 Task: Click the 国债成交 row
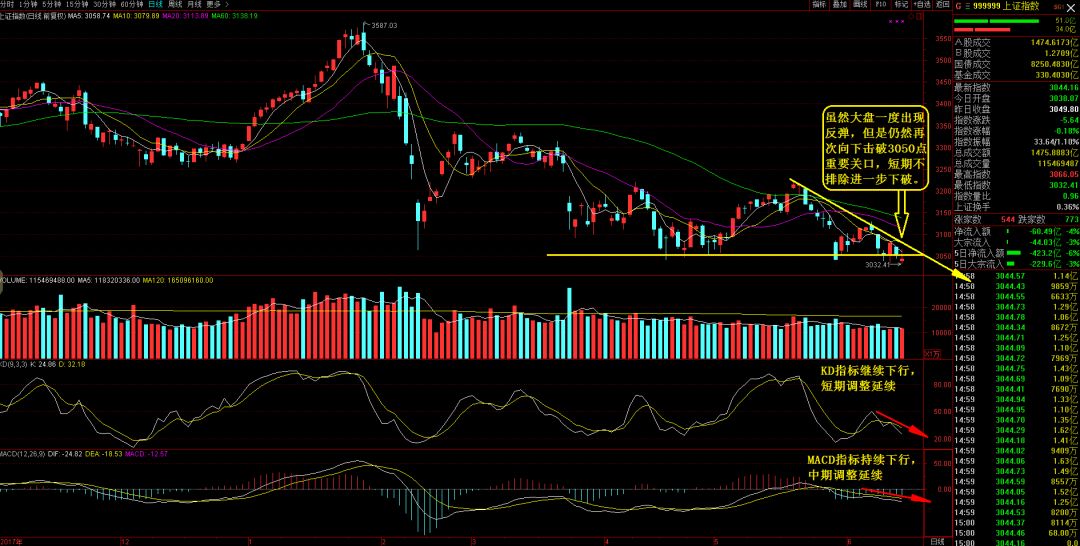[x=1016, y=64]
